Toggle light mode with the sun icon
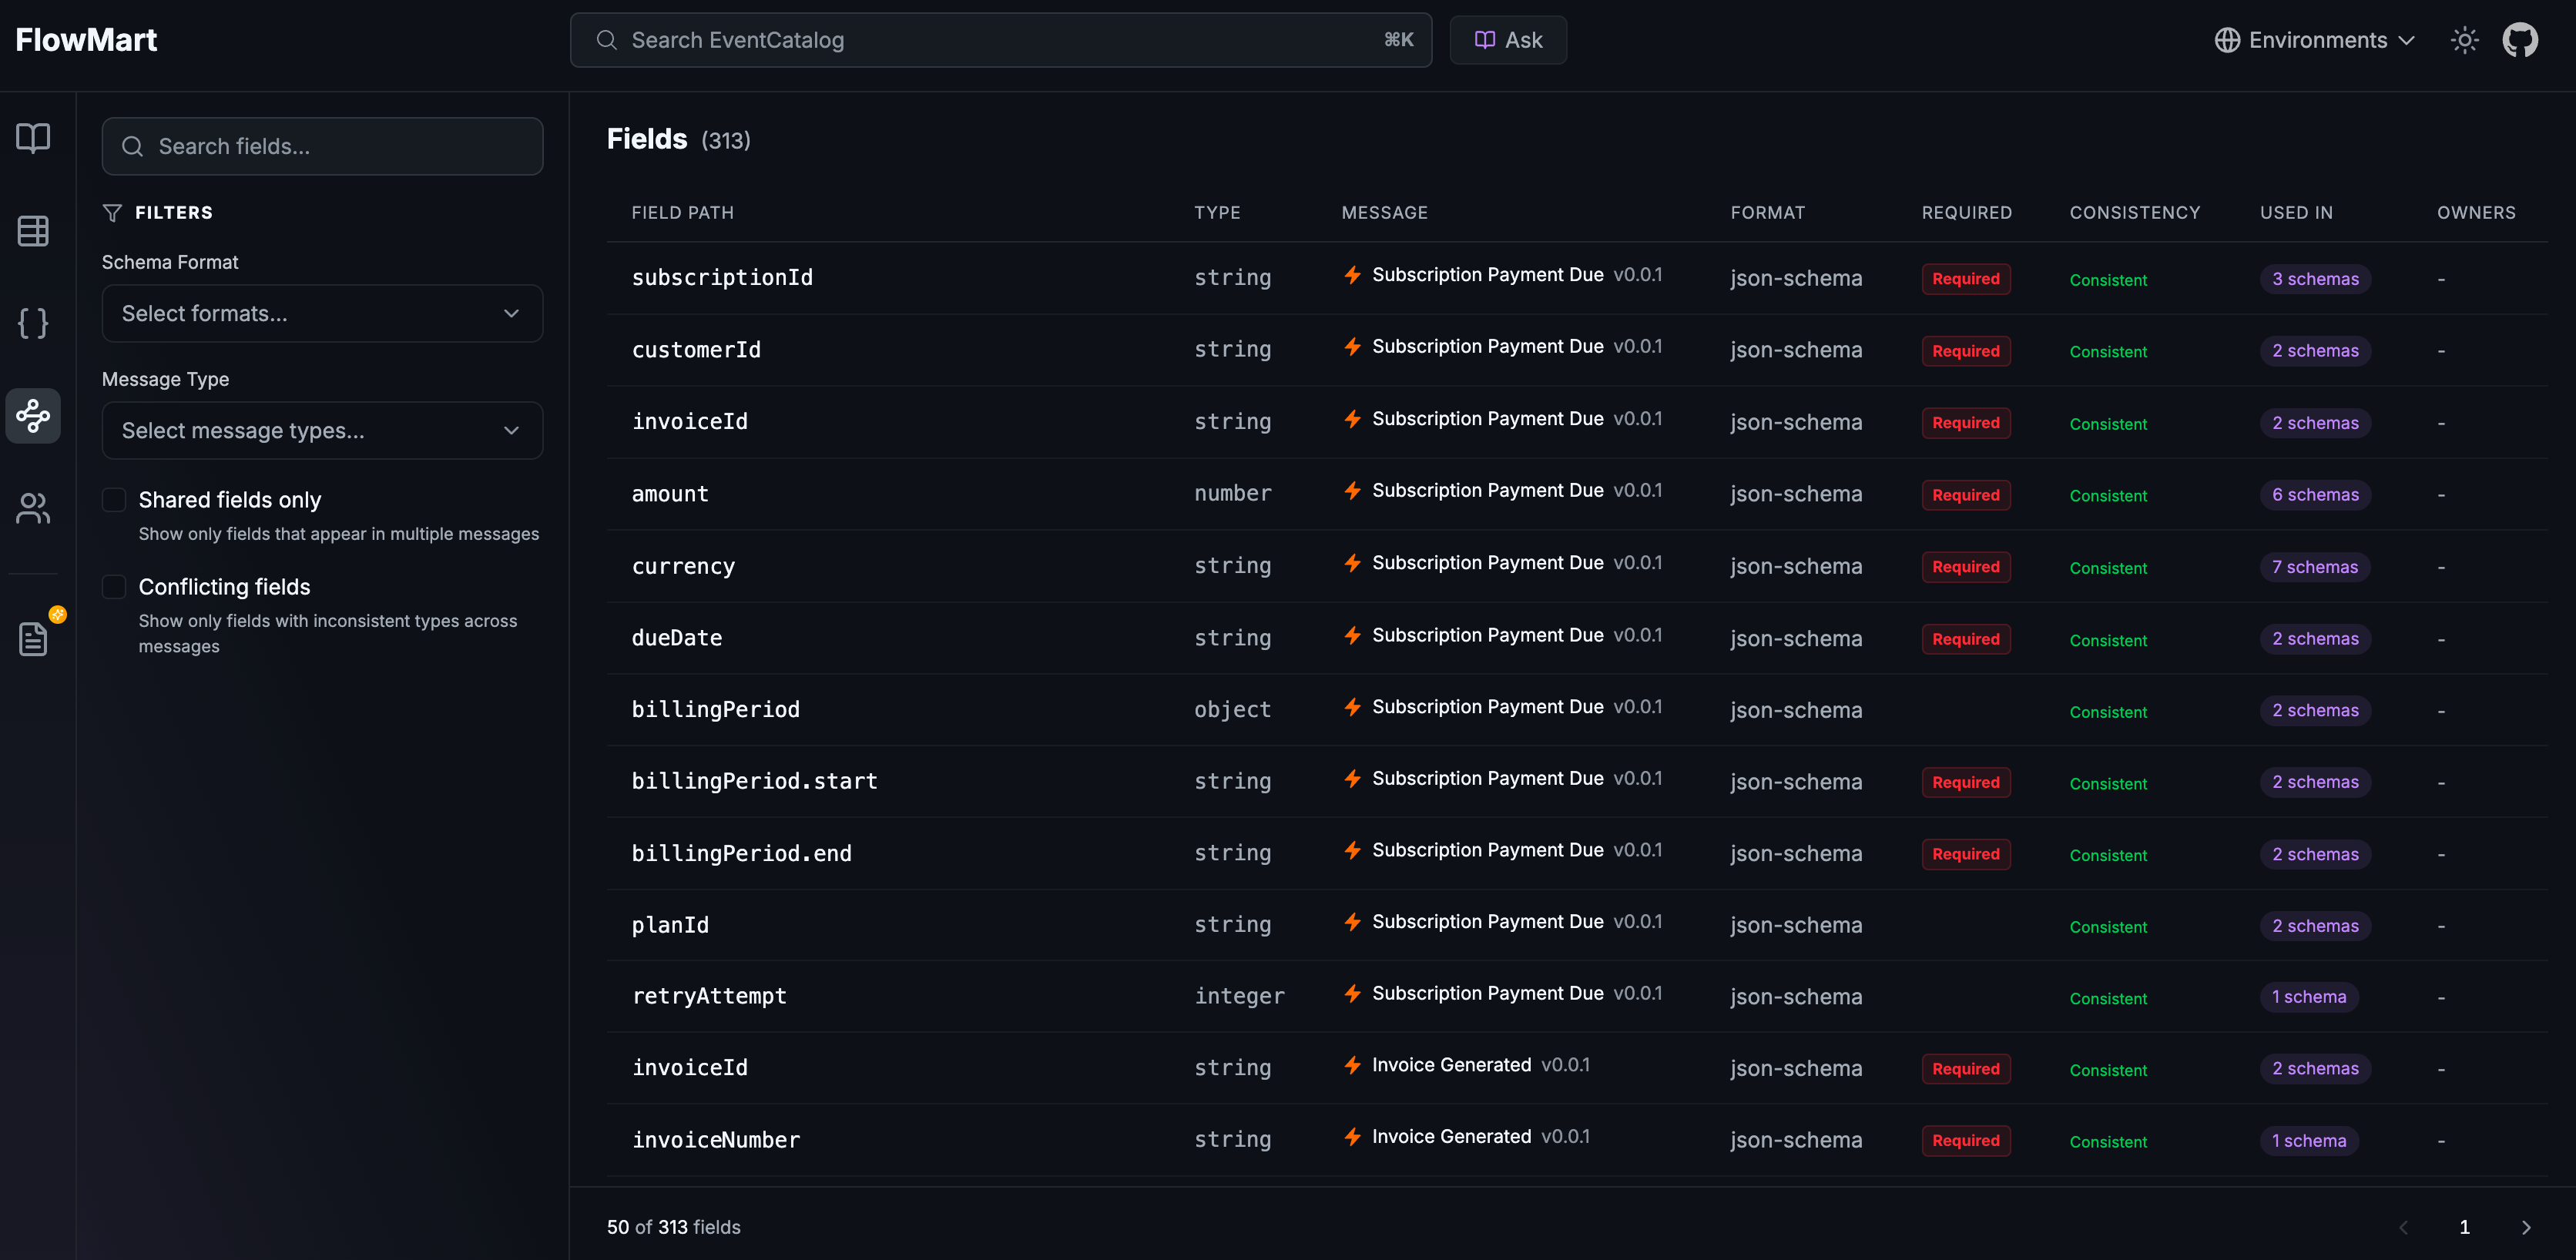The image size is (2576, 1260). [2464, 40]
